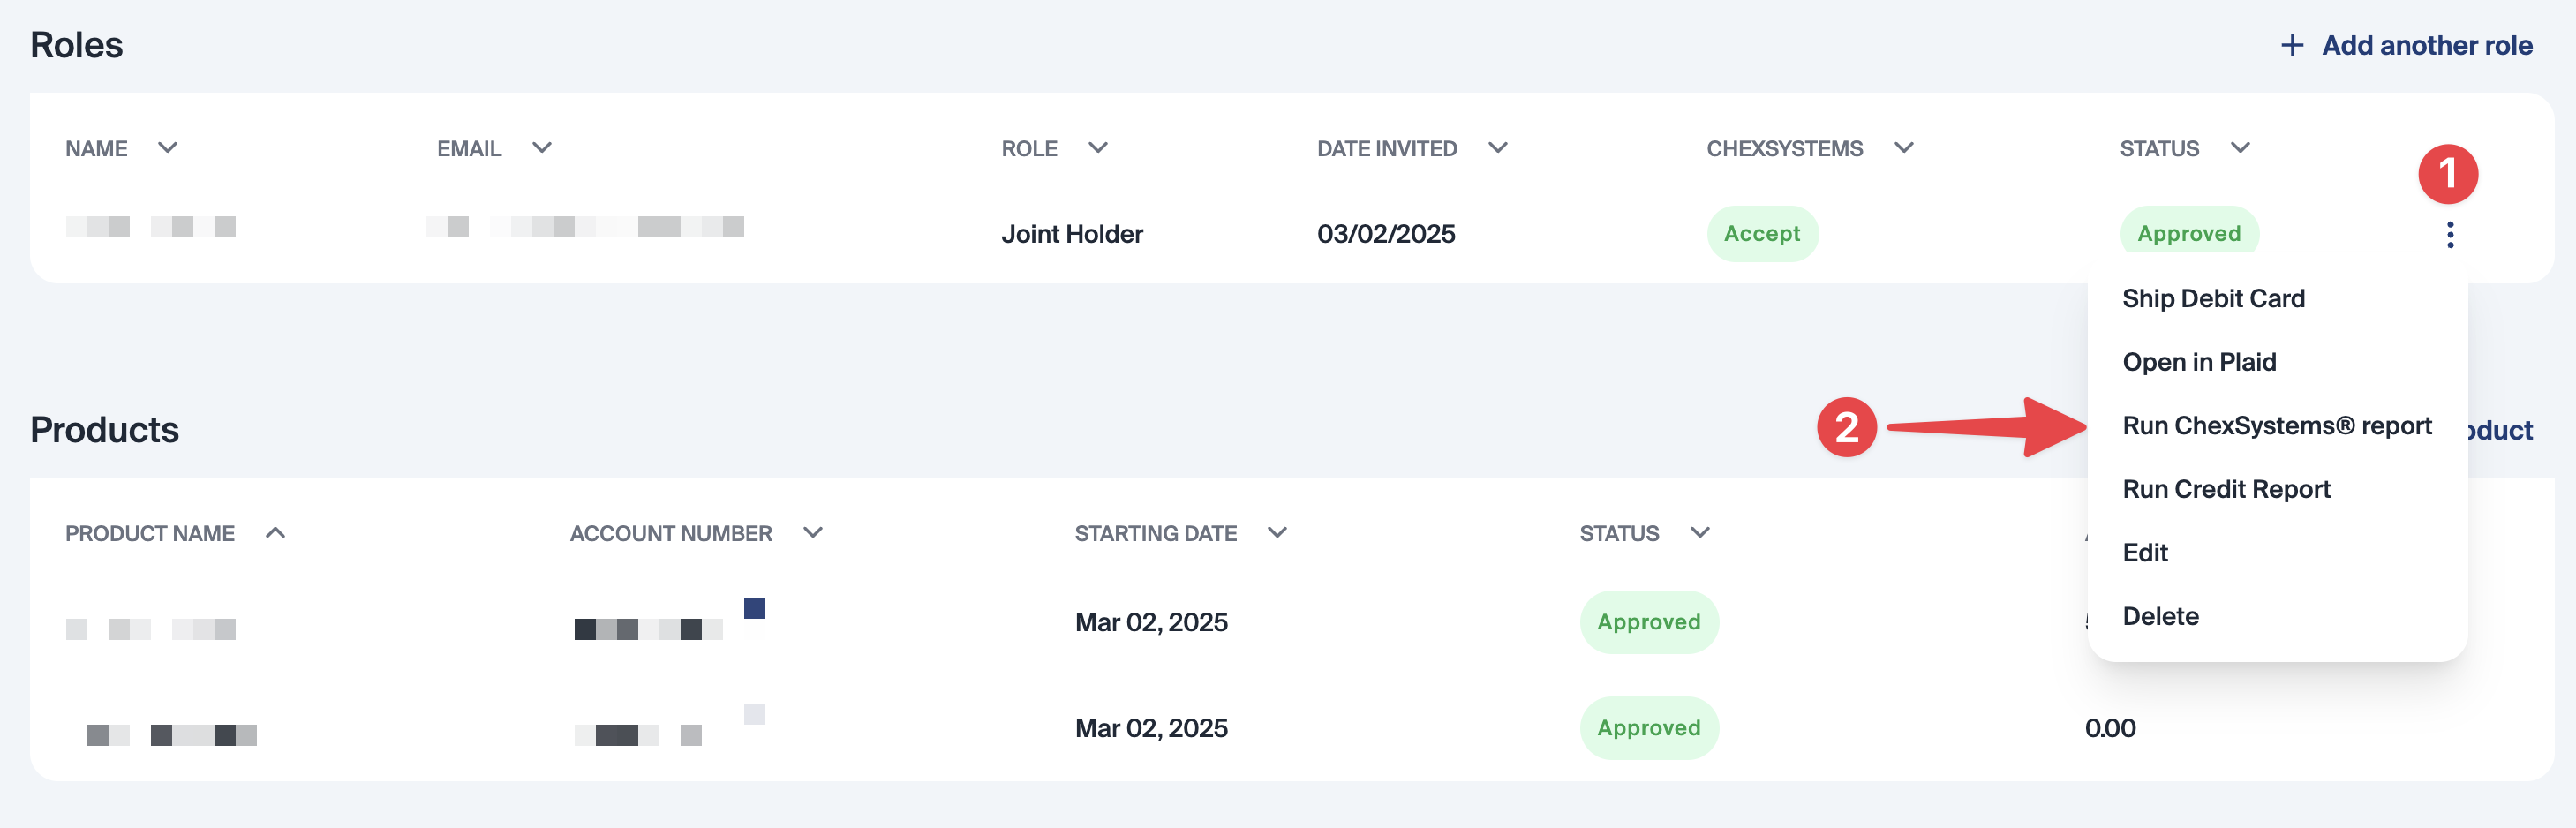Click the DATE INVITED sort chevron

click(x=1497, y=148)
